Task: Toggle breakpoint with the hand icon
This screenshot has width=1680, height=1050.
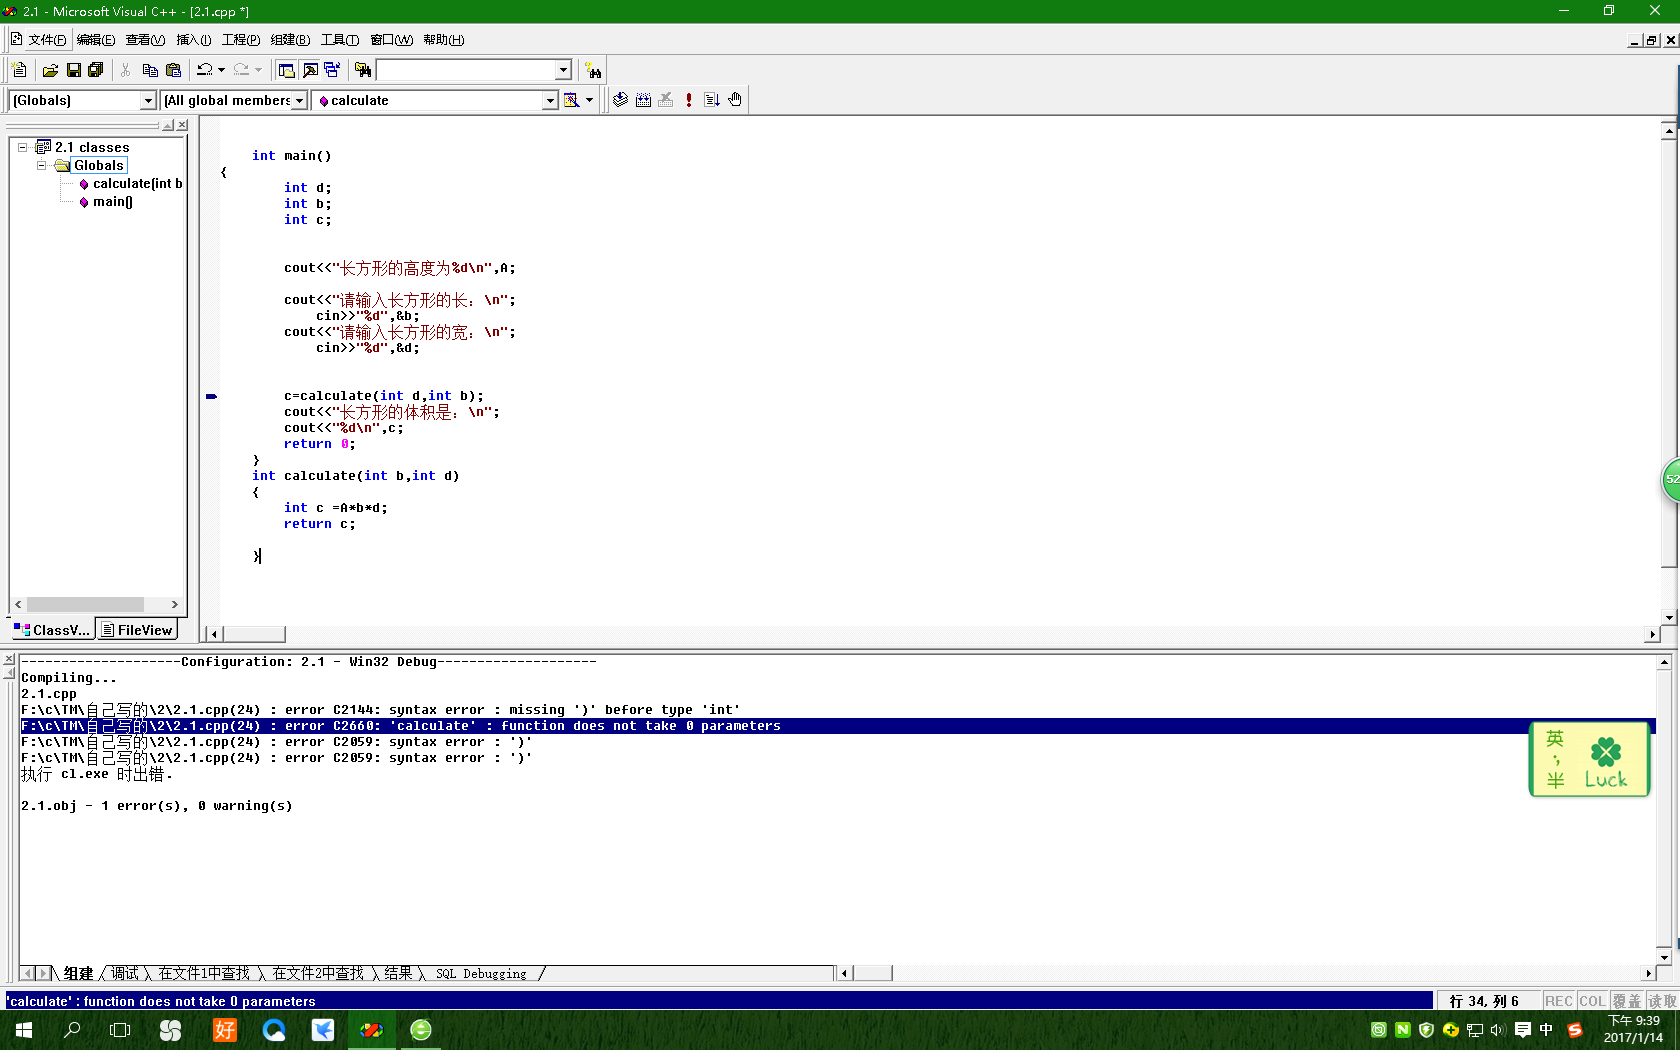Action: coord(735,100)
